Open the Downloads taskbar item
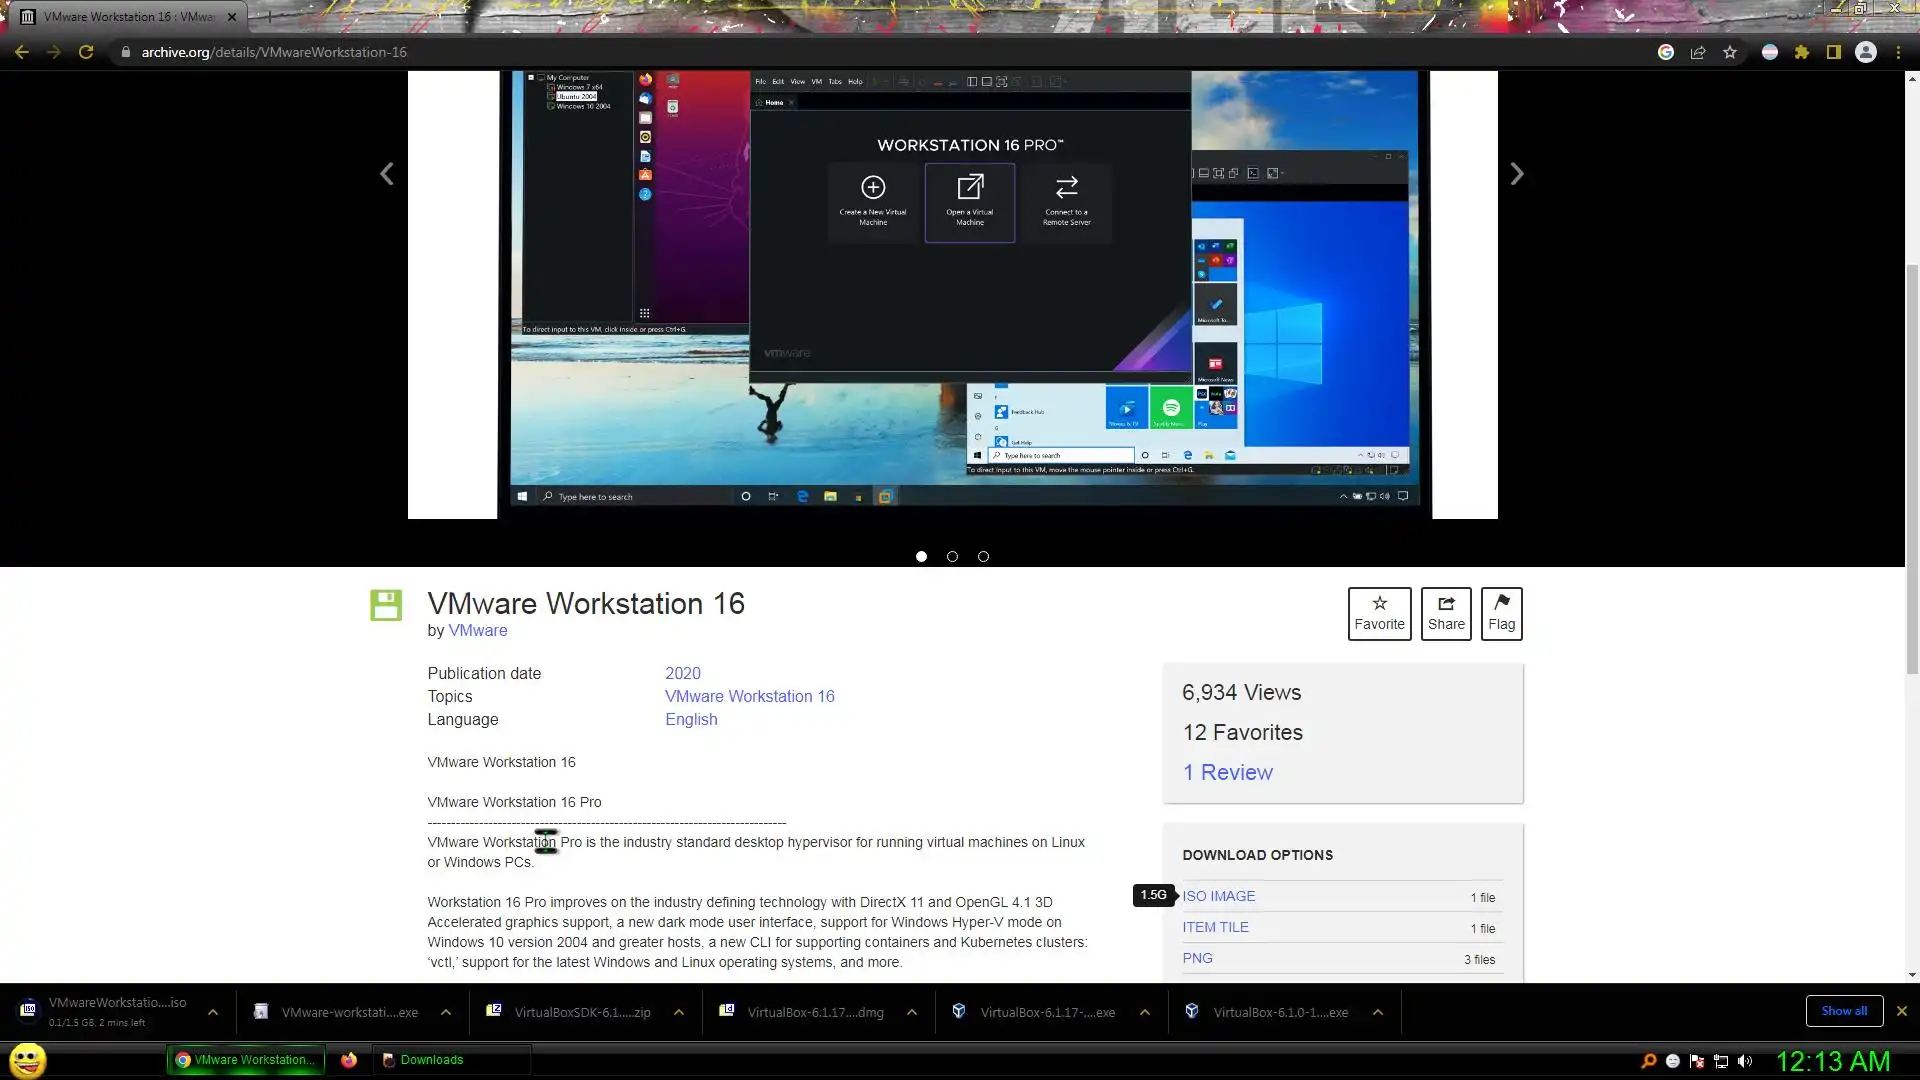This screenshot has width=1920, height=1080. coord(431,1060)
